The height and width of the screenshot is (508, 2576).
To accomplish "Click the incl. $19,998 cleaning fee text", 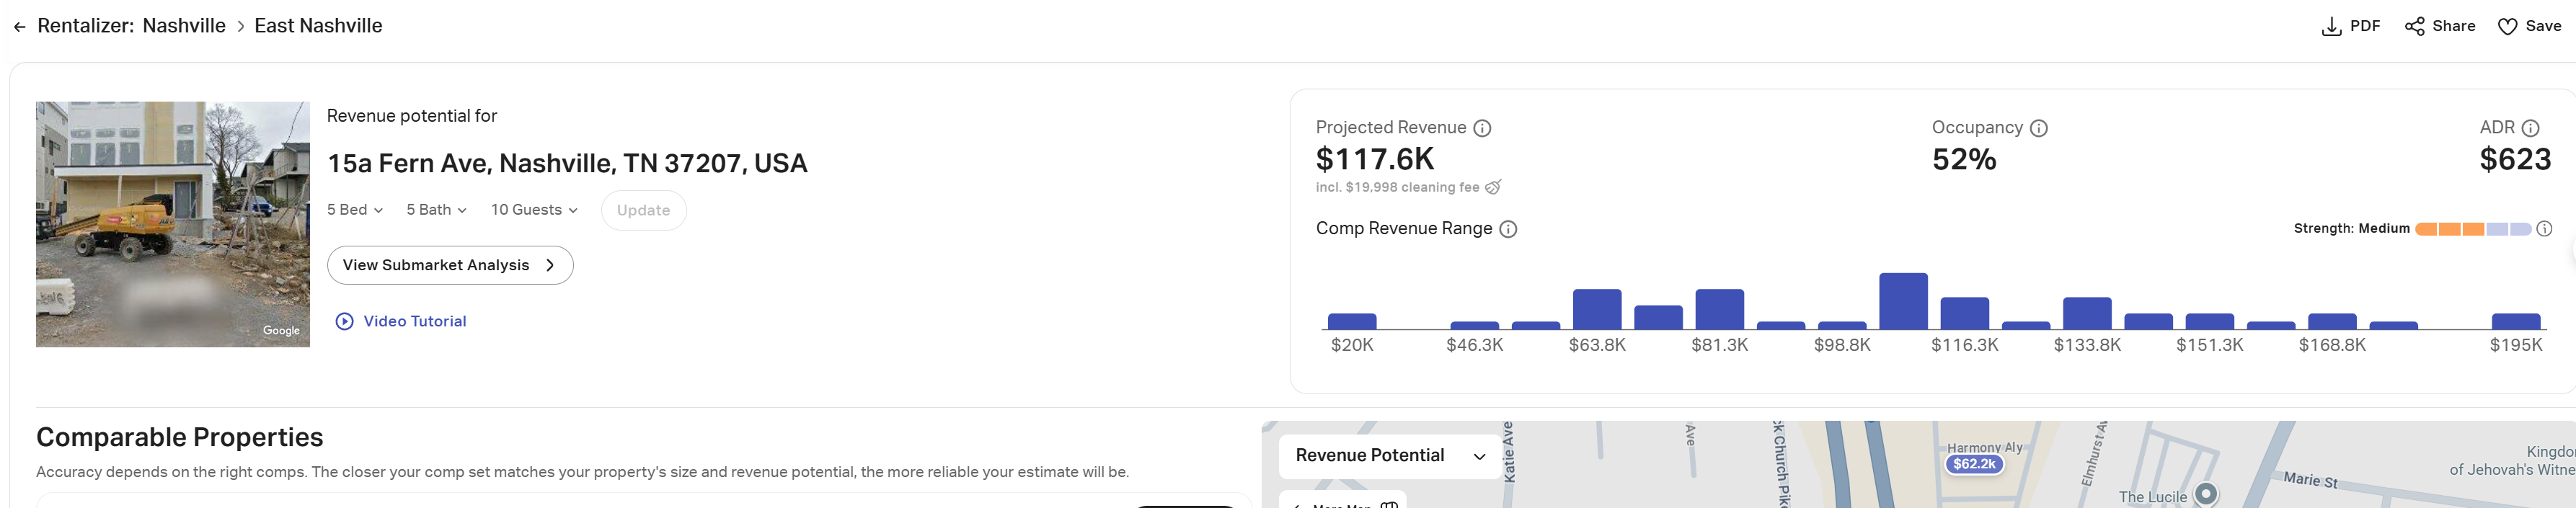I will pyautogui.click(x=1397, y=187).
